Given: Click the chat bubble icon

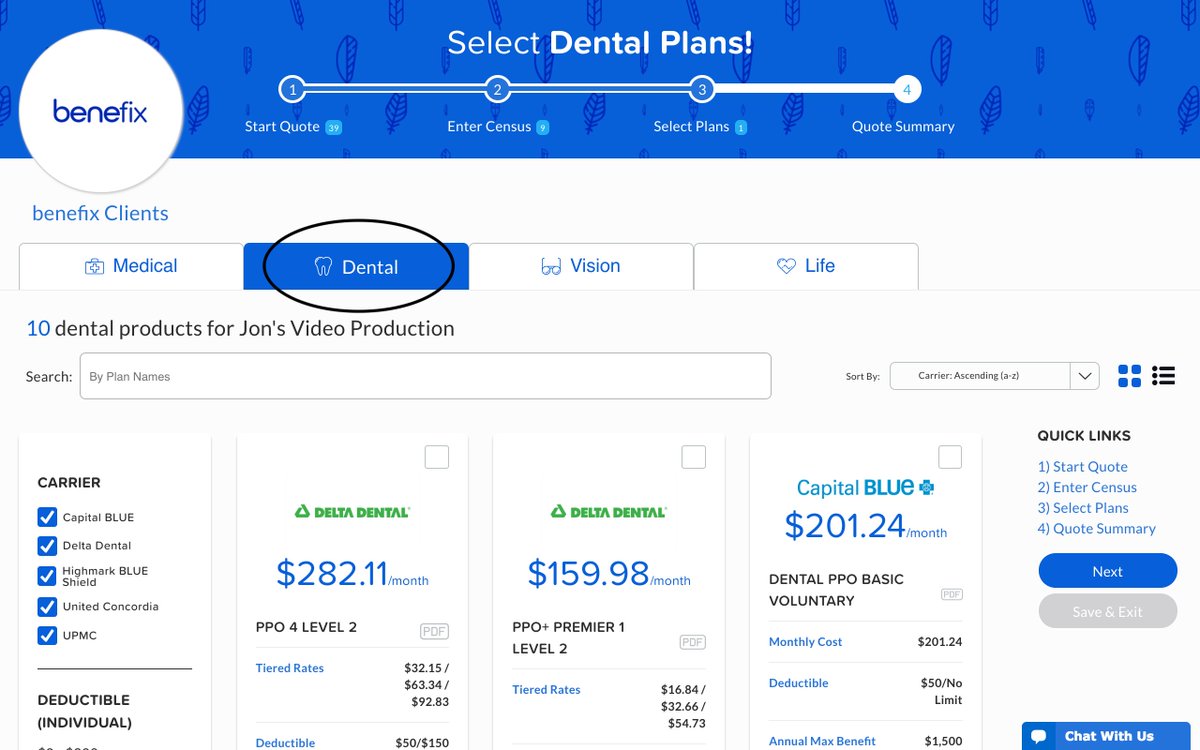Looking at the screenshot, I should click(x=1039, y=737).
